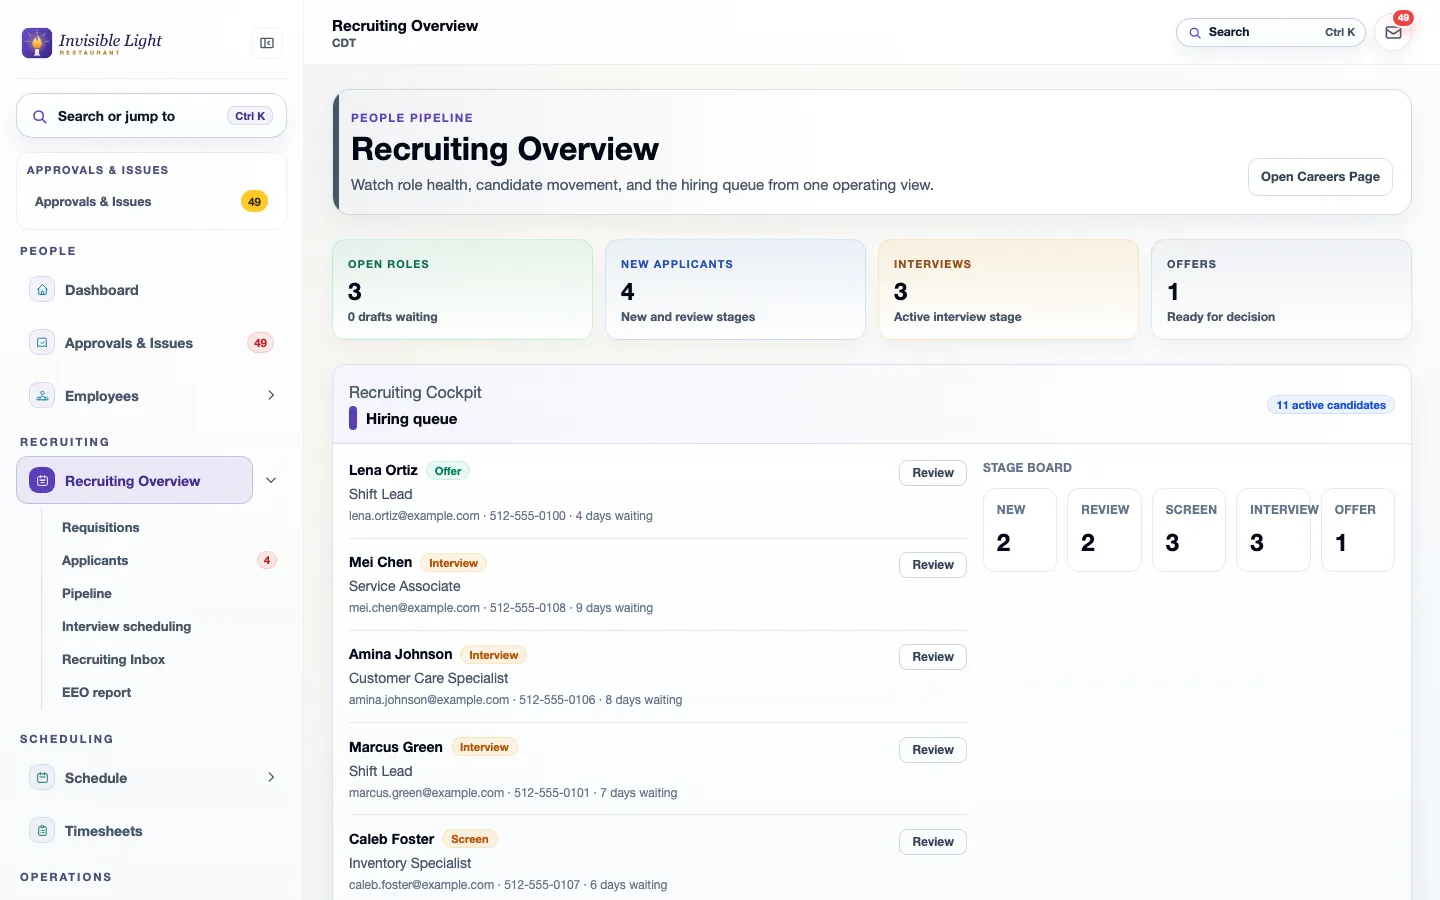This screenshot has width=1440, height=900.
Task: Click the Approvals & Issues inbox icon under People
Action: (x=42, y=343)
